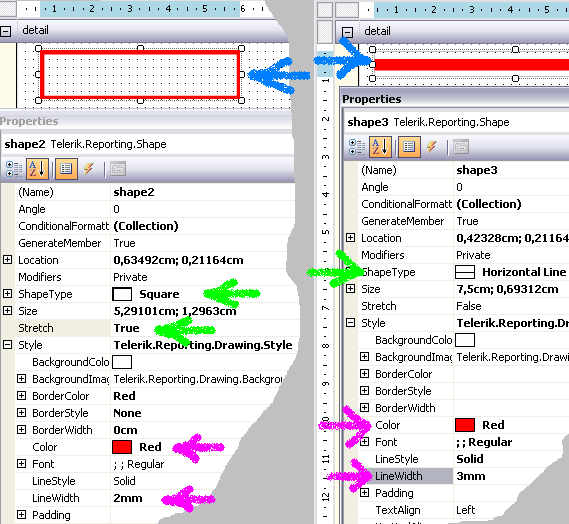Click ConditionalFormatting (Collection) in shape2
Viewport: 569px width, 524px height.
point(146,226)
